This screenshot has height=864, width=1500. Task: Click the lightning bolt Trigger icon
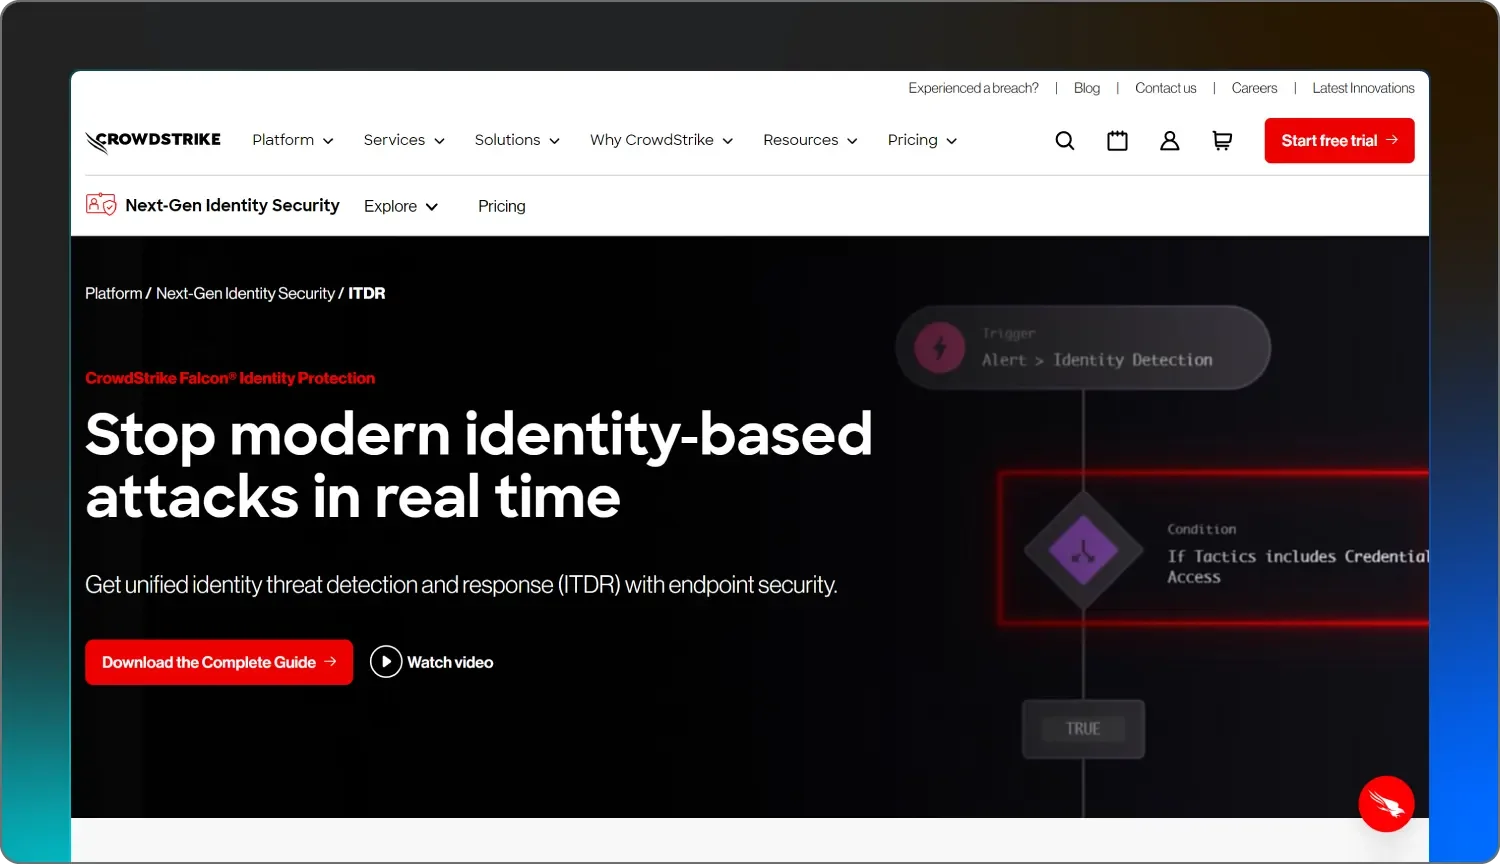(939, 348)
